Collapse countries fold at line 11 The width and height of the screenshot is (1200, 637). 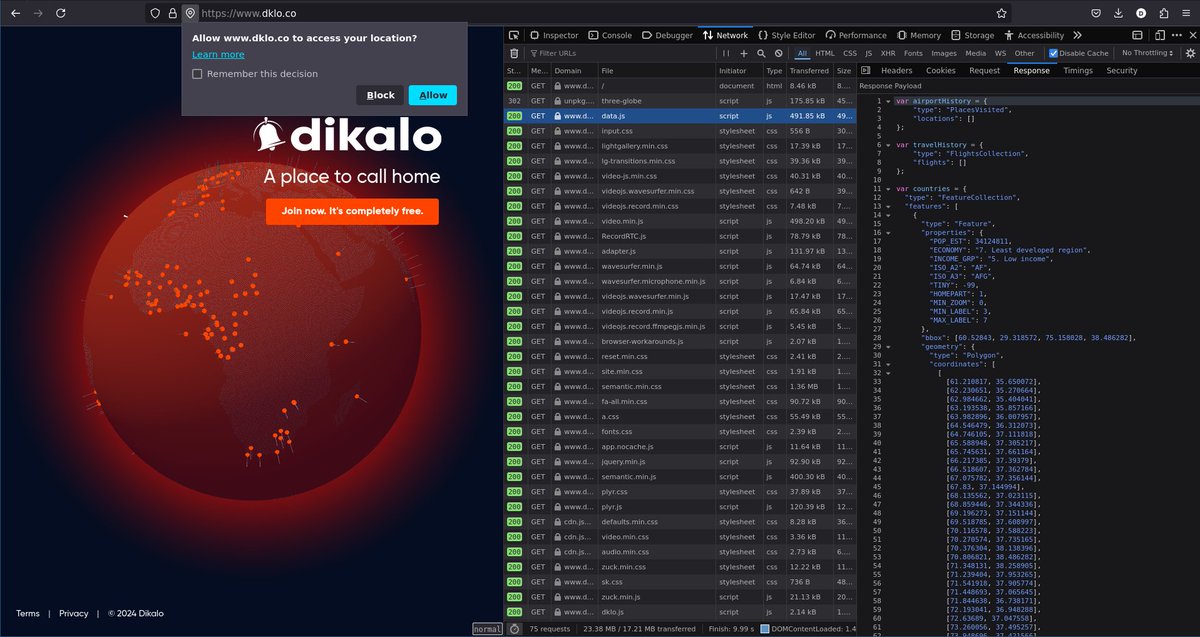pos(888,188)
